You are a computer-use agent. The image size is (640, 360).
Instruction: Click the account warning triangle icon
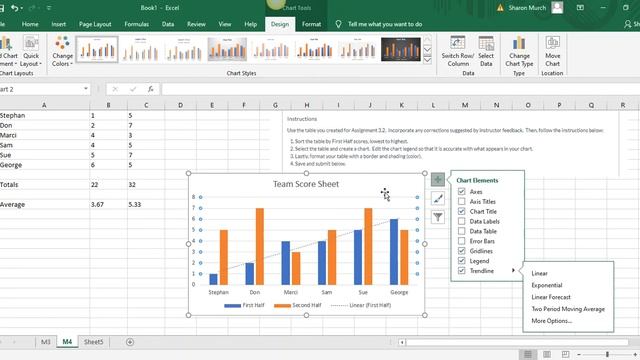pos(500,8)
